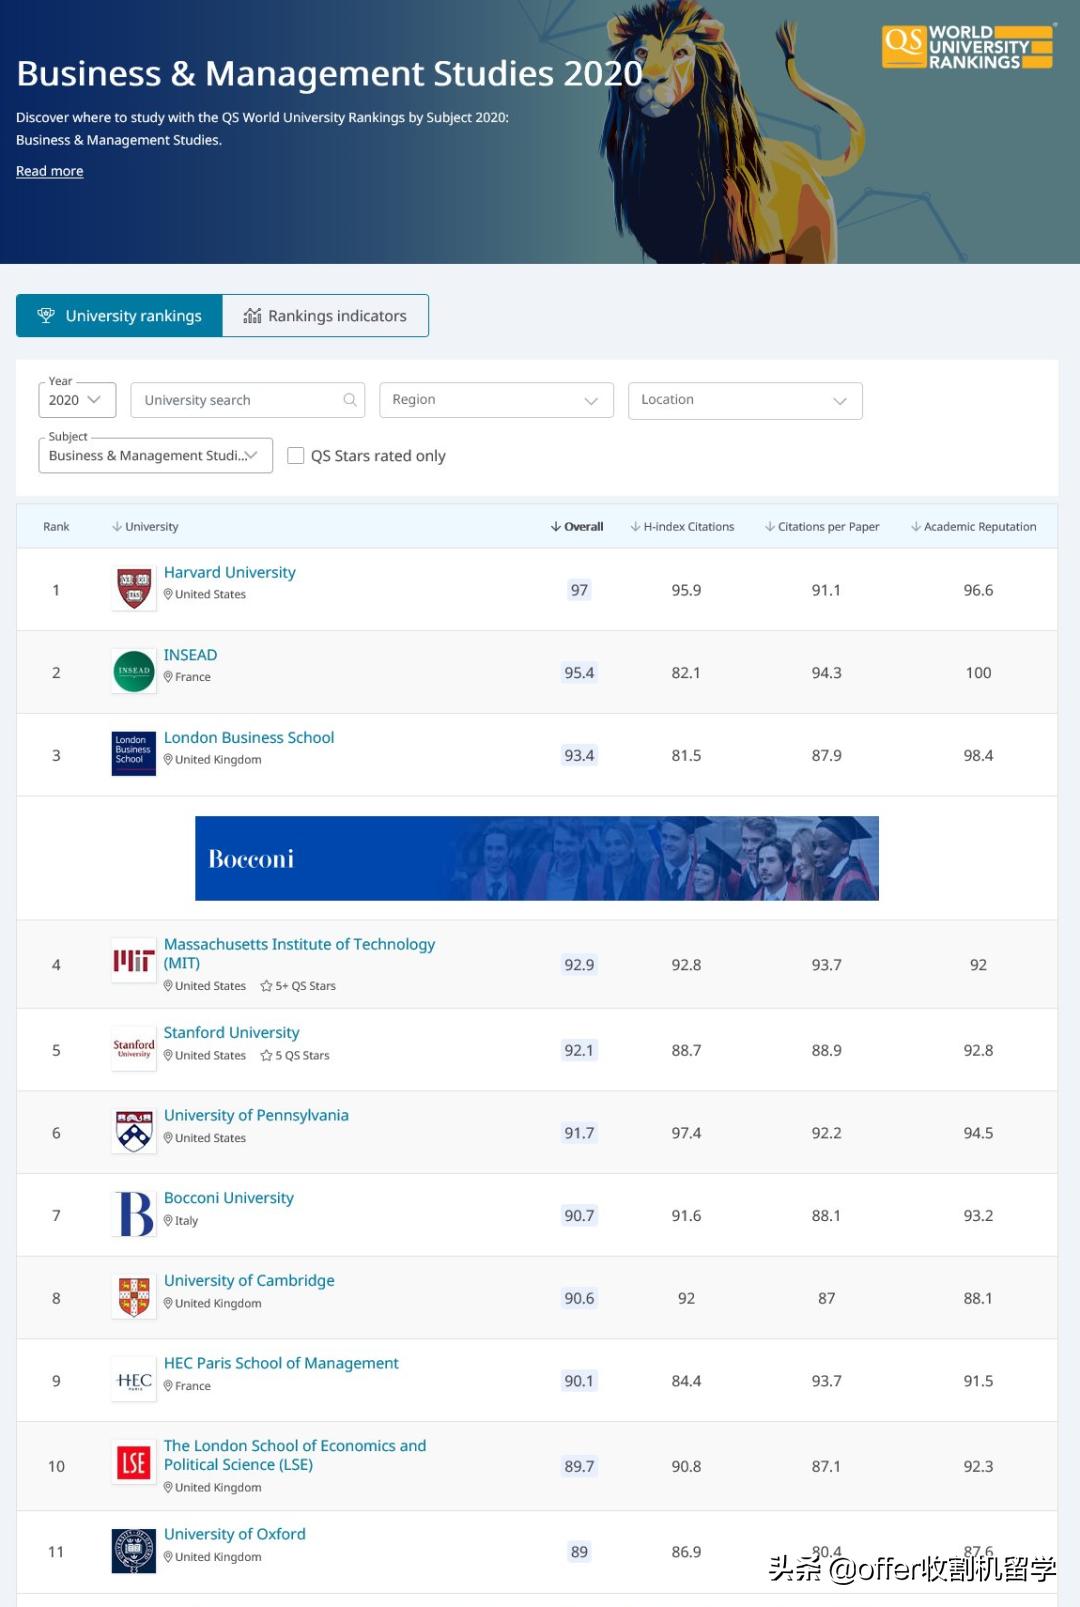Expand the Location dropdown

point(744,400)
